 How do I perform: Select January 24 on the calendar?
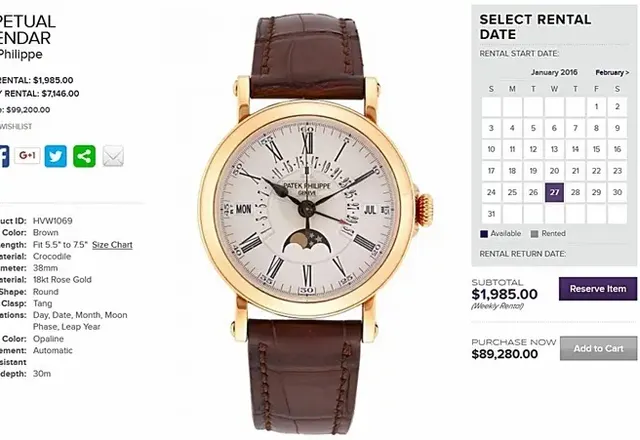click(491, 192)
